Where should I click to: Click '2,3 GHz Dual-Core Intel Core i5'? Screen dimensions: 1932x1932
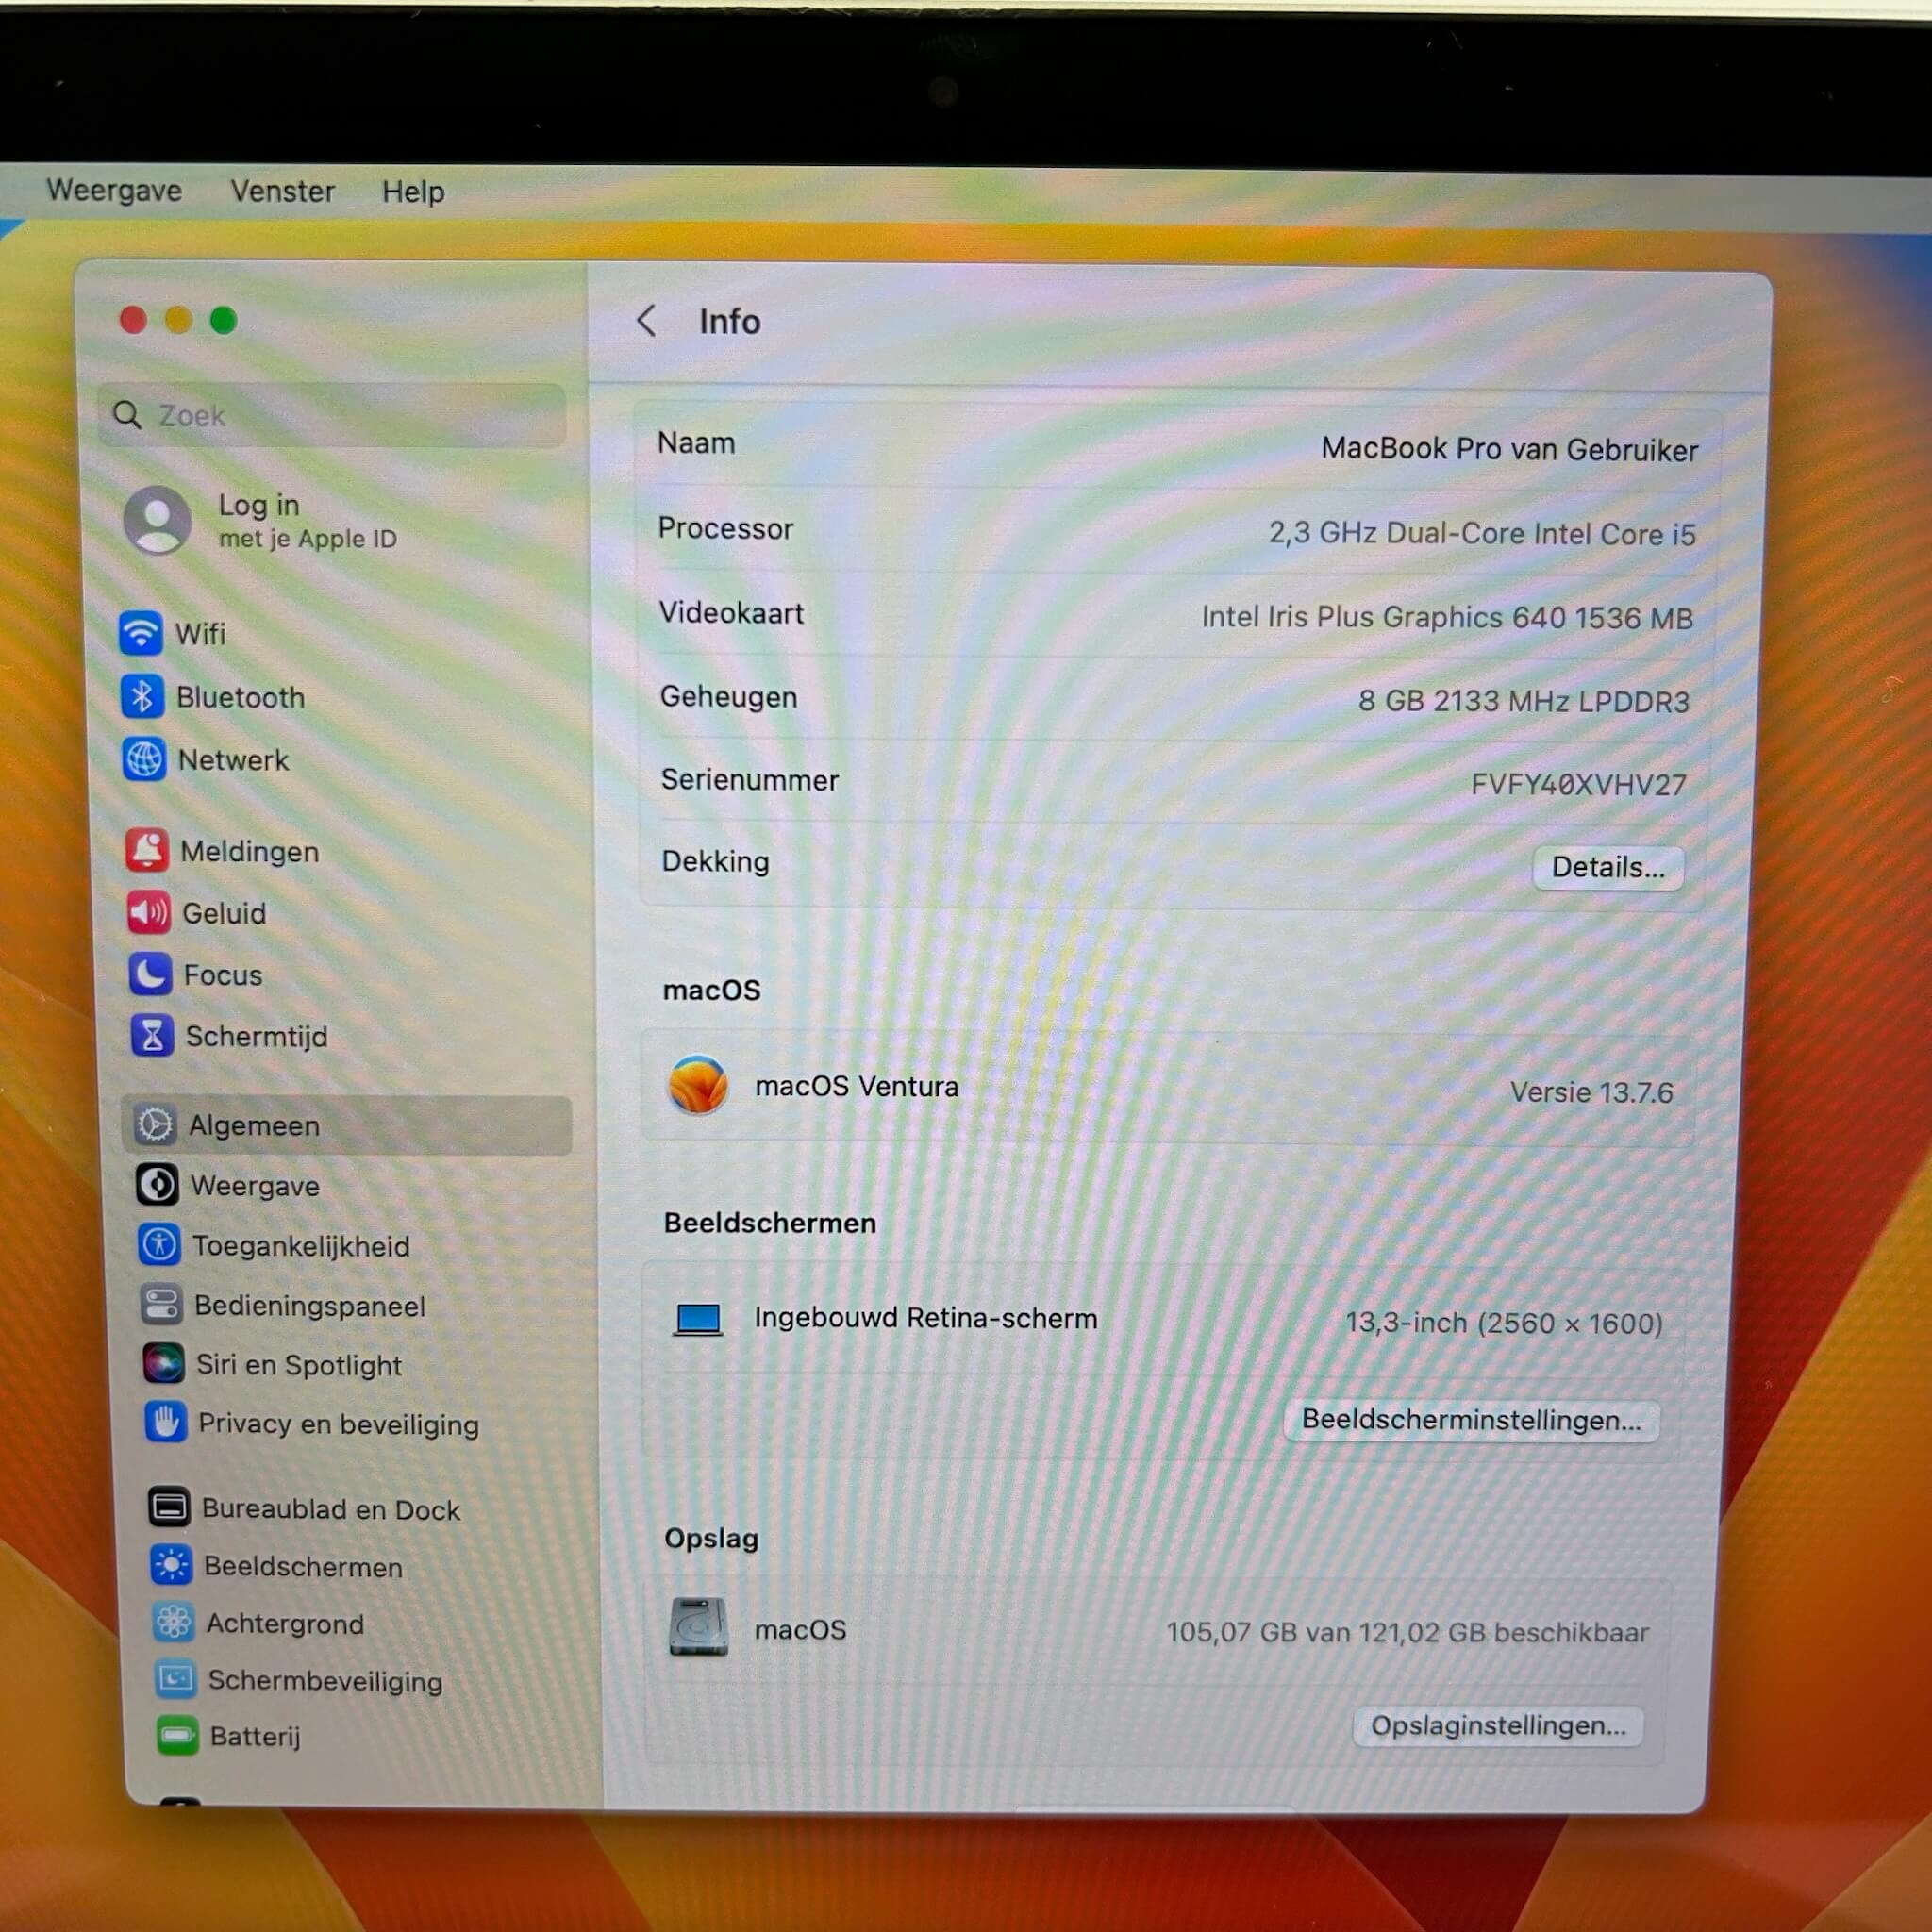click(x=1482, y=533)
